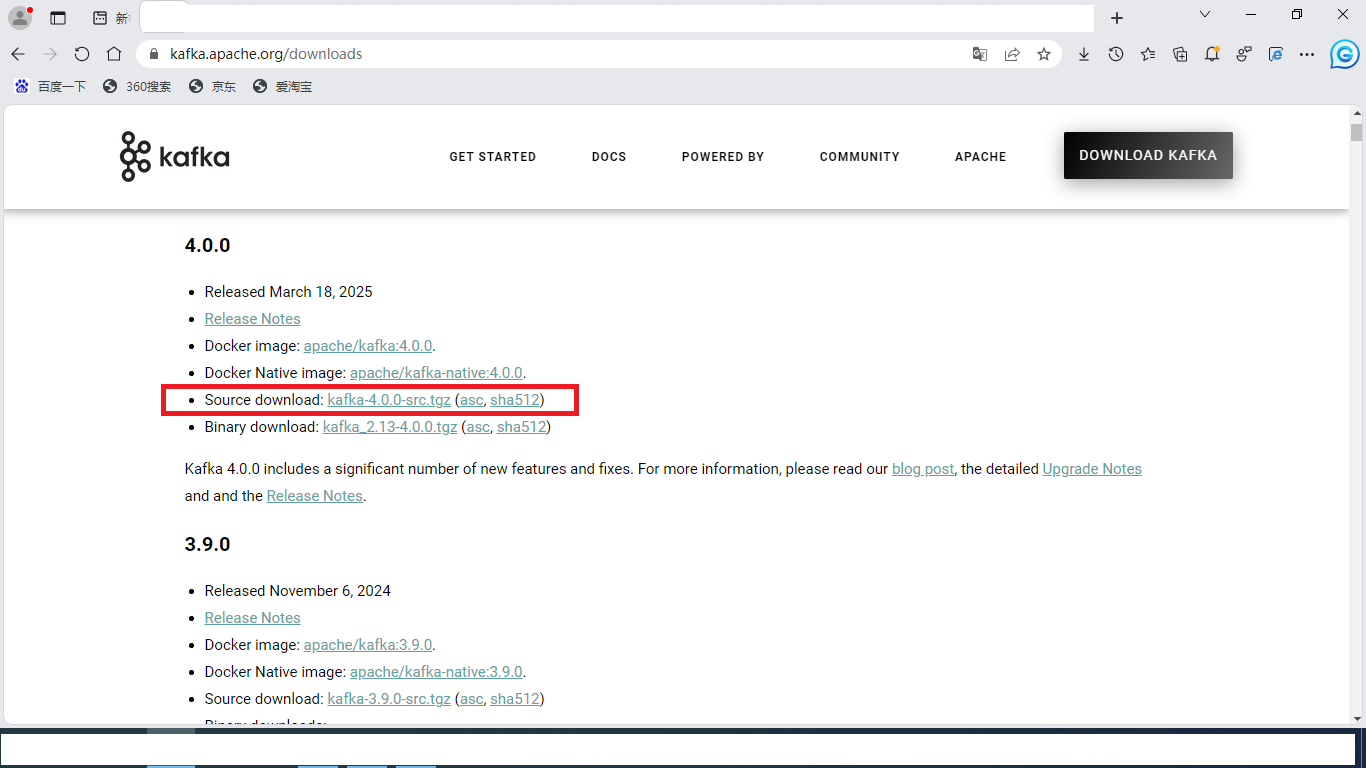Viewport: 1366px width, 768px height.
Task: Open the GET STARTED menu
Action: (493, 157)
